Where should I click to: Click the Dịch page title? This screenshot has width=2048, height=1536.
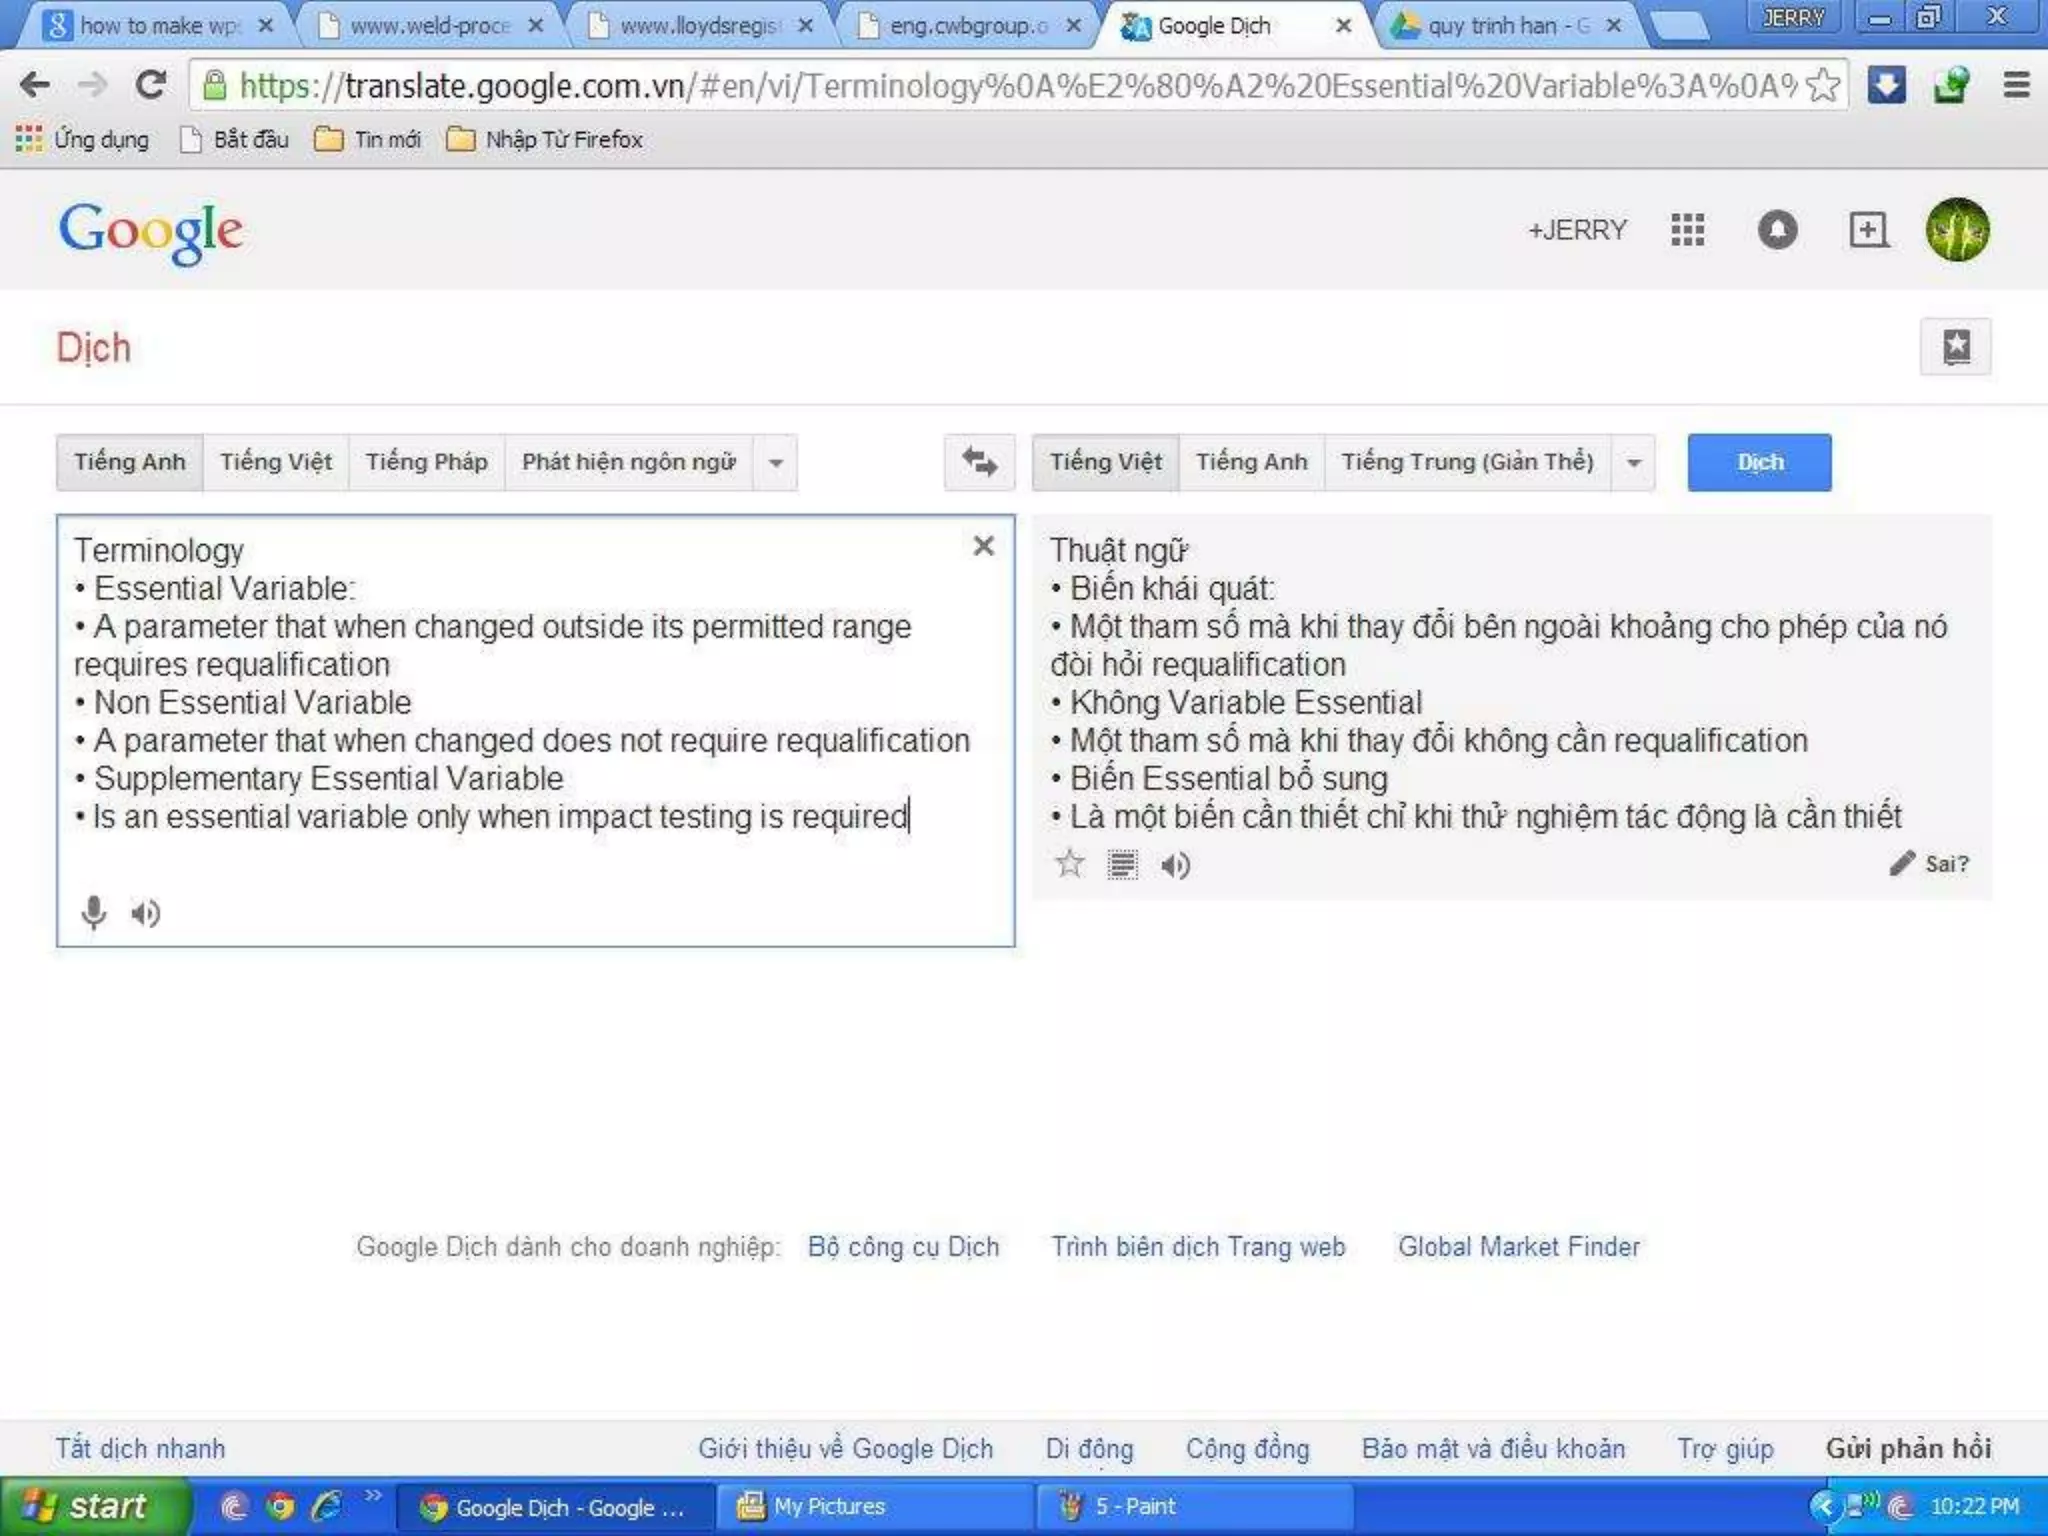[93, 347]
